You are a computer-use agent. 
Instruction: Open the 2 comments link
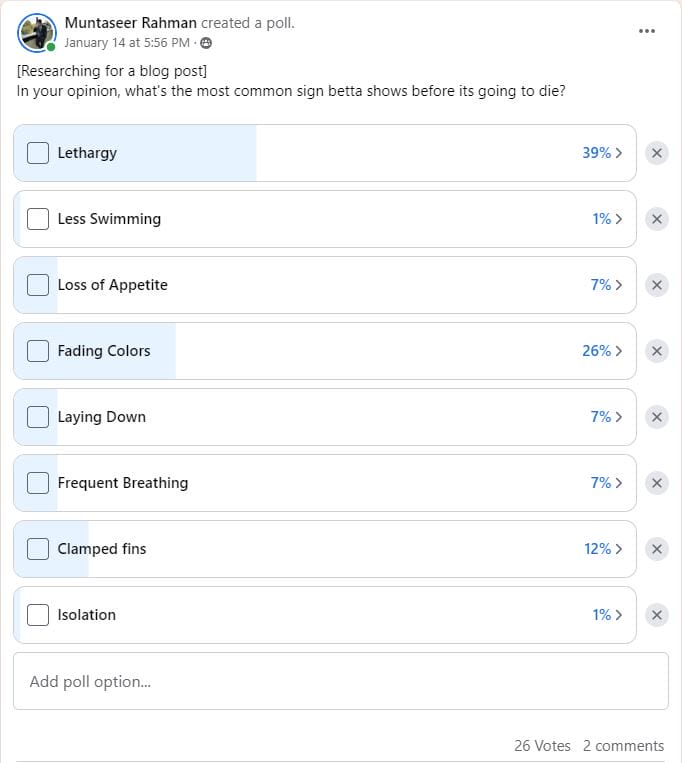point(623,746)
